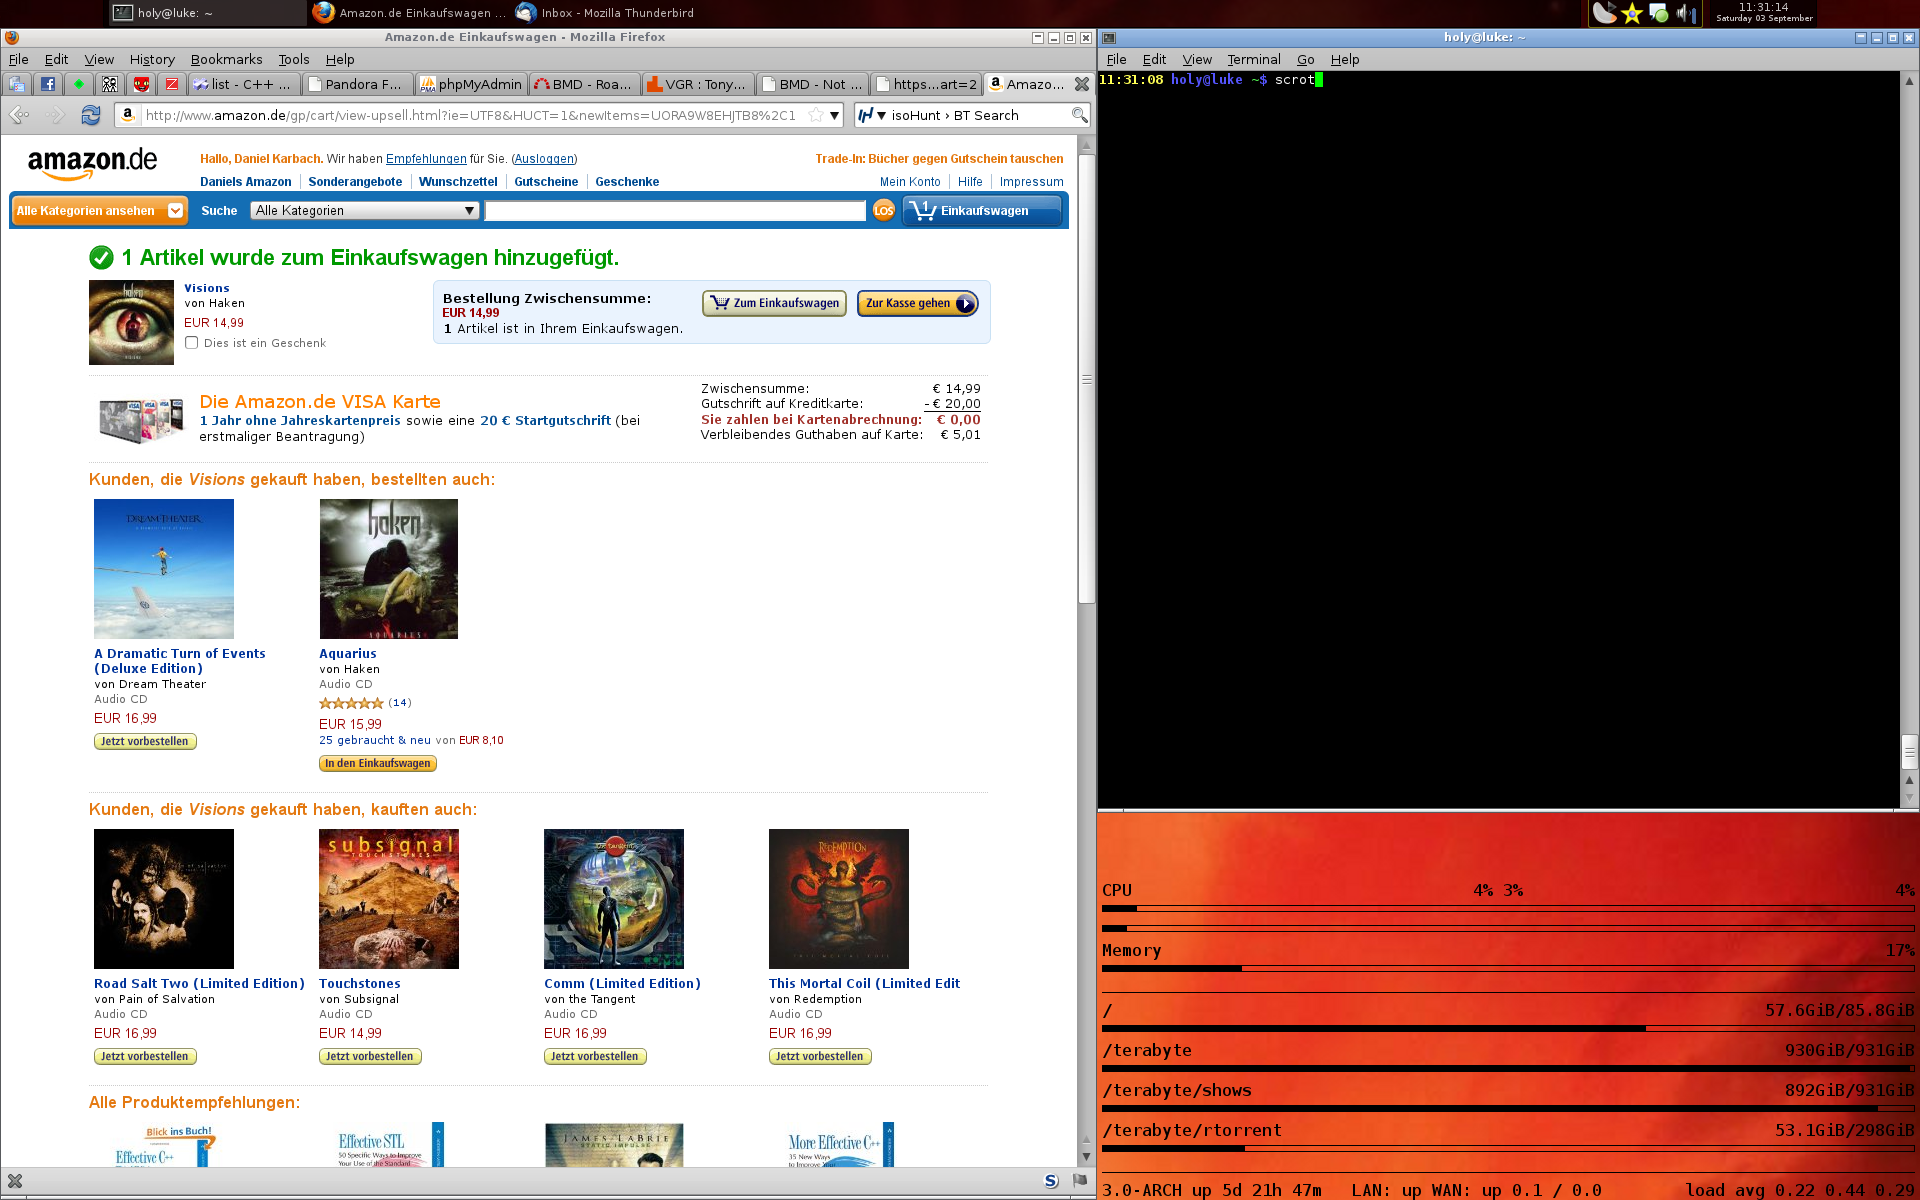Open the red Z pinned tab
Viewport: 1920px width, 1200px height.
tap(171, 85)
